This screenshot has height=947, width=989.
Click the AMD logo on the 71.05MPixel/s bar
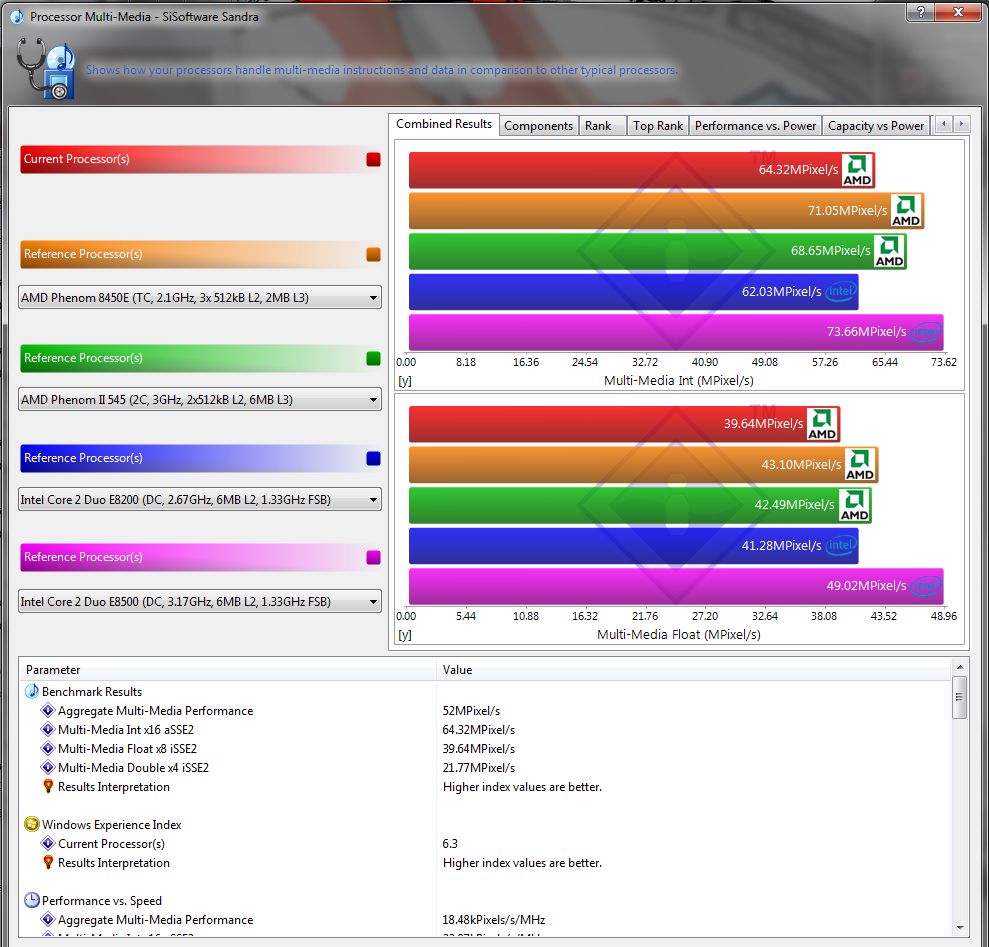[x=906, y=211]
